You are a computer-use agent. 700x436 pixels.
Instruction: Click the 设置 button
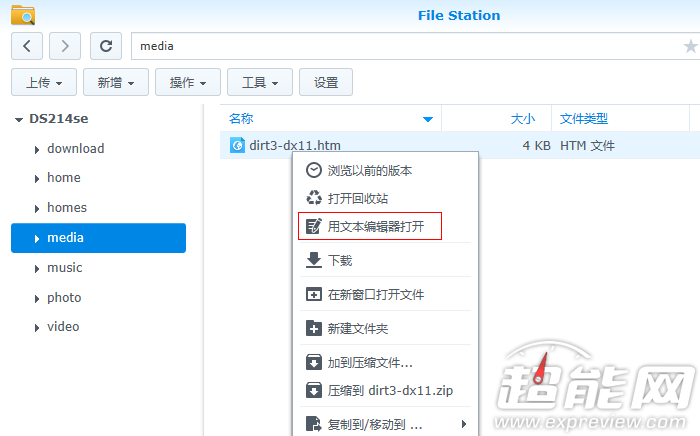point(326,82)
